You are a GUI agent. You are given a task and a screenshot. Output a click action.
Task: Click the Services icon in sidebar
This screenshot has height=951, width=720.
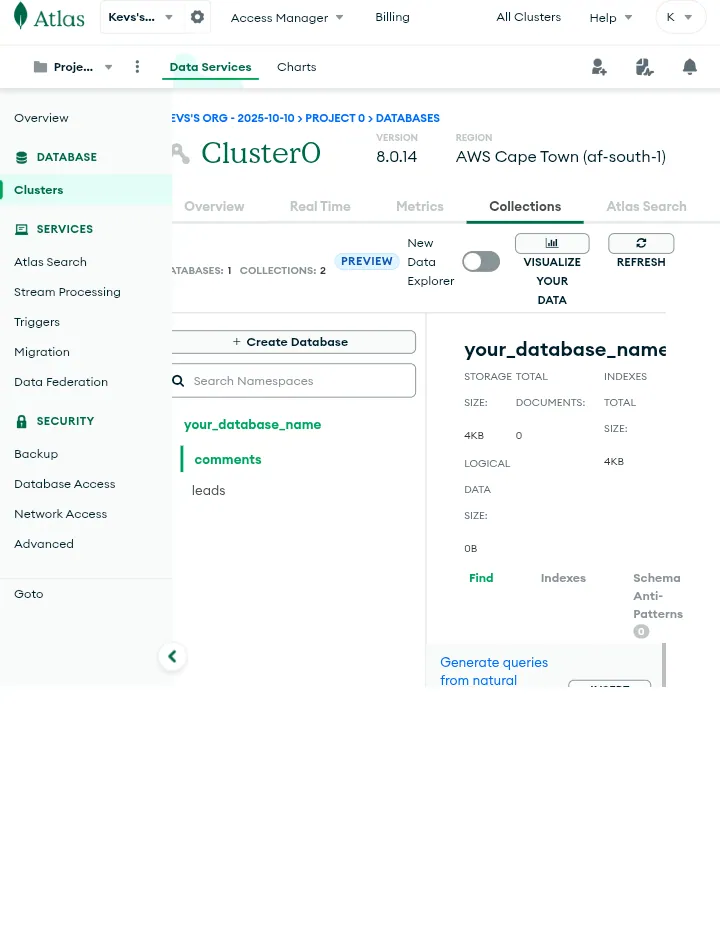coord(21,229)
